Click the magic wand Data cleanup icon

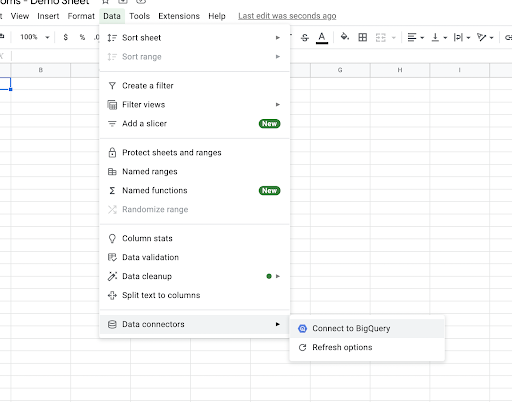112,276
